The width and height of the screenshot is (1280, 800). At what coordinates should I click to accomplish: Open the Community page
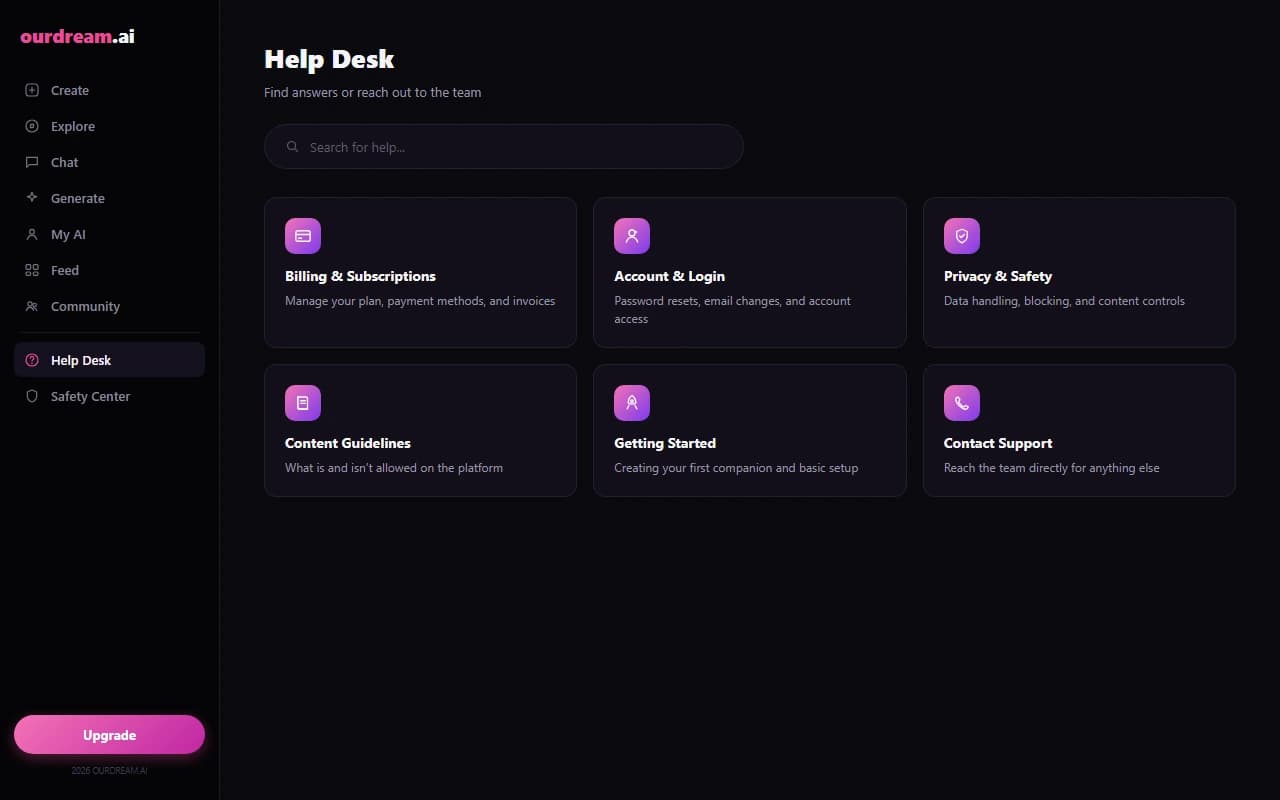click(x=109, y=306)
